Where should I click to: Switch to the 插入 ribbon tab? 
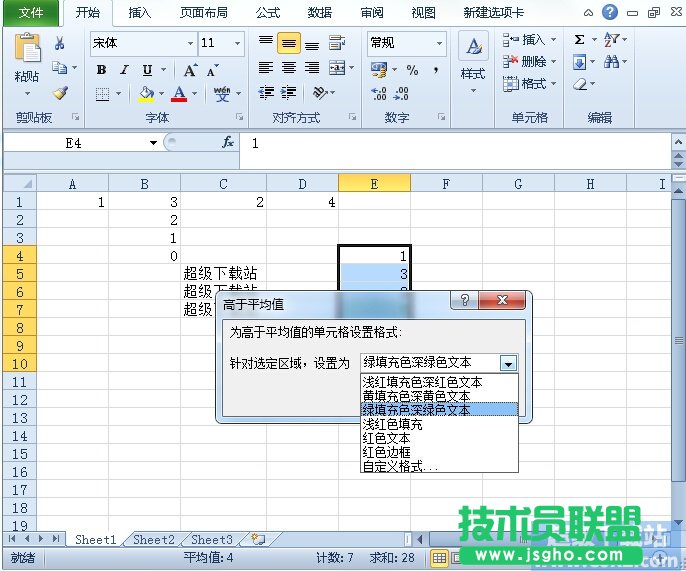(x=140, y=13)
